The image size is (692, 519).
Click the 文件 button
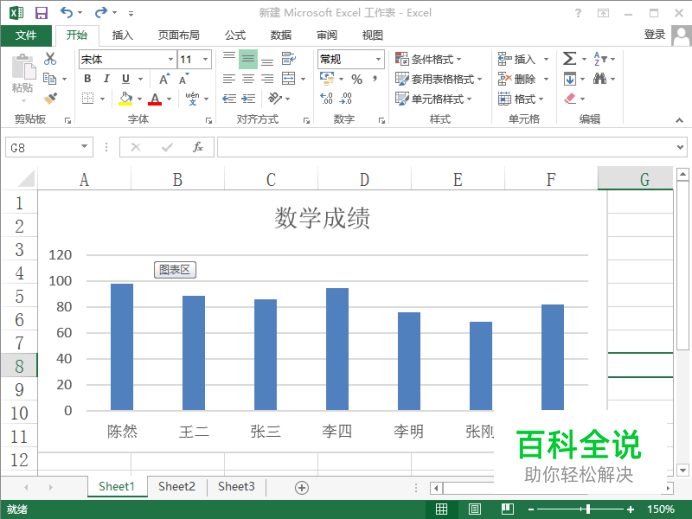[x=26, y=35]
